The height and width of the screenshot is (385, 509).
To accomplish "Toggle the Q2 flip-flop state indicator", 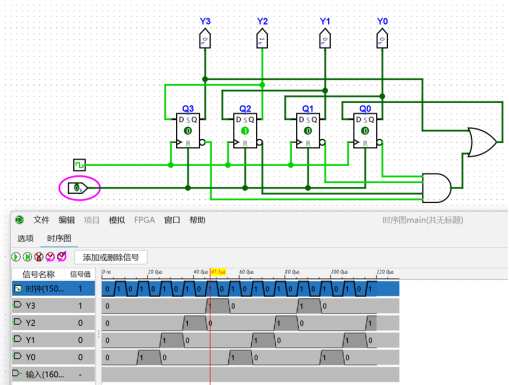I will click(x=245, y=131).
